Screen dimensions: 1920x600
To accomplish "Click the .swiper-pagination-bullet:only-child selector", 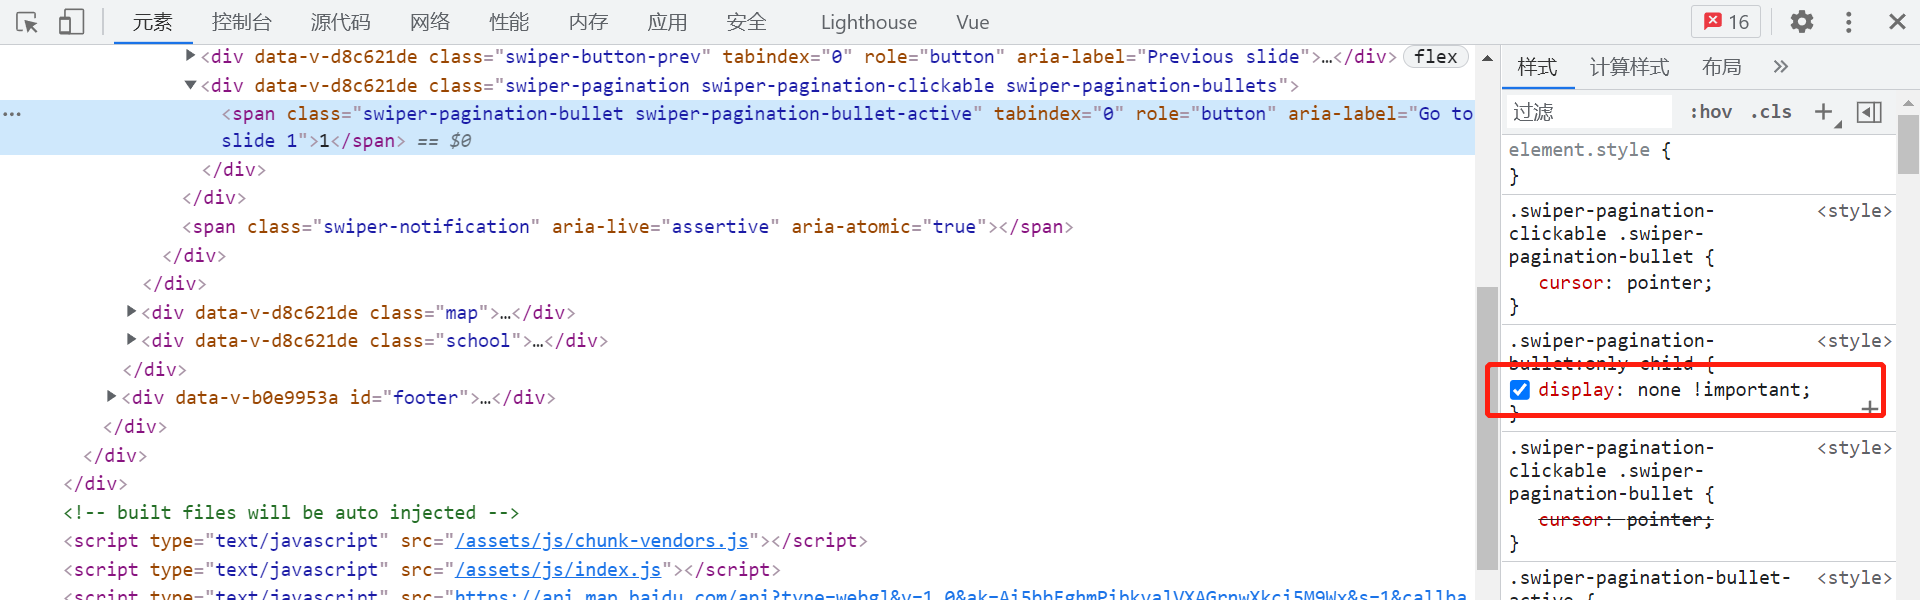I will pos(1611,352).
